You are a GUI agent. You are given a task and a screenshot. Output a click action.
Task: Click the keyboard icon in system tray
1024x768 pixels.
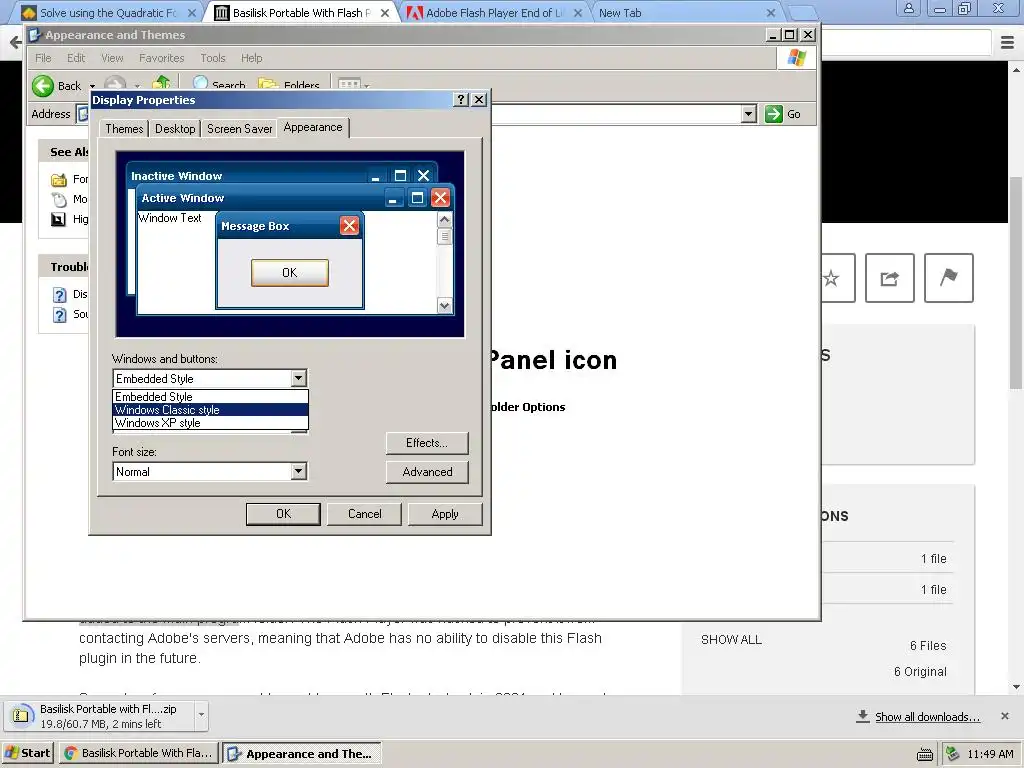point(925,754)
